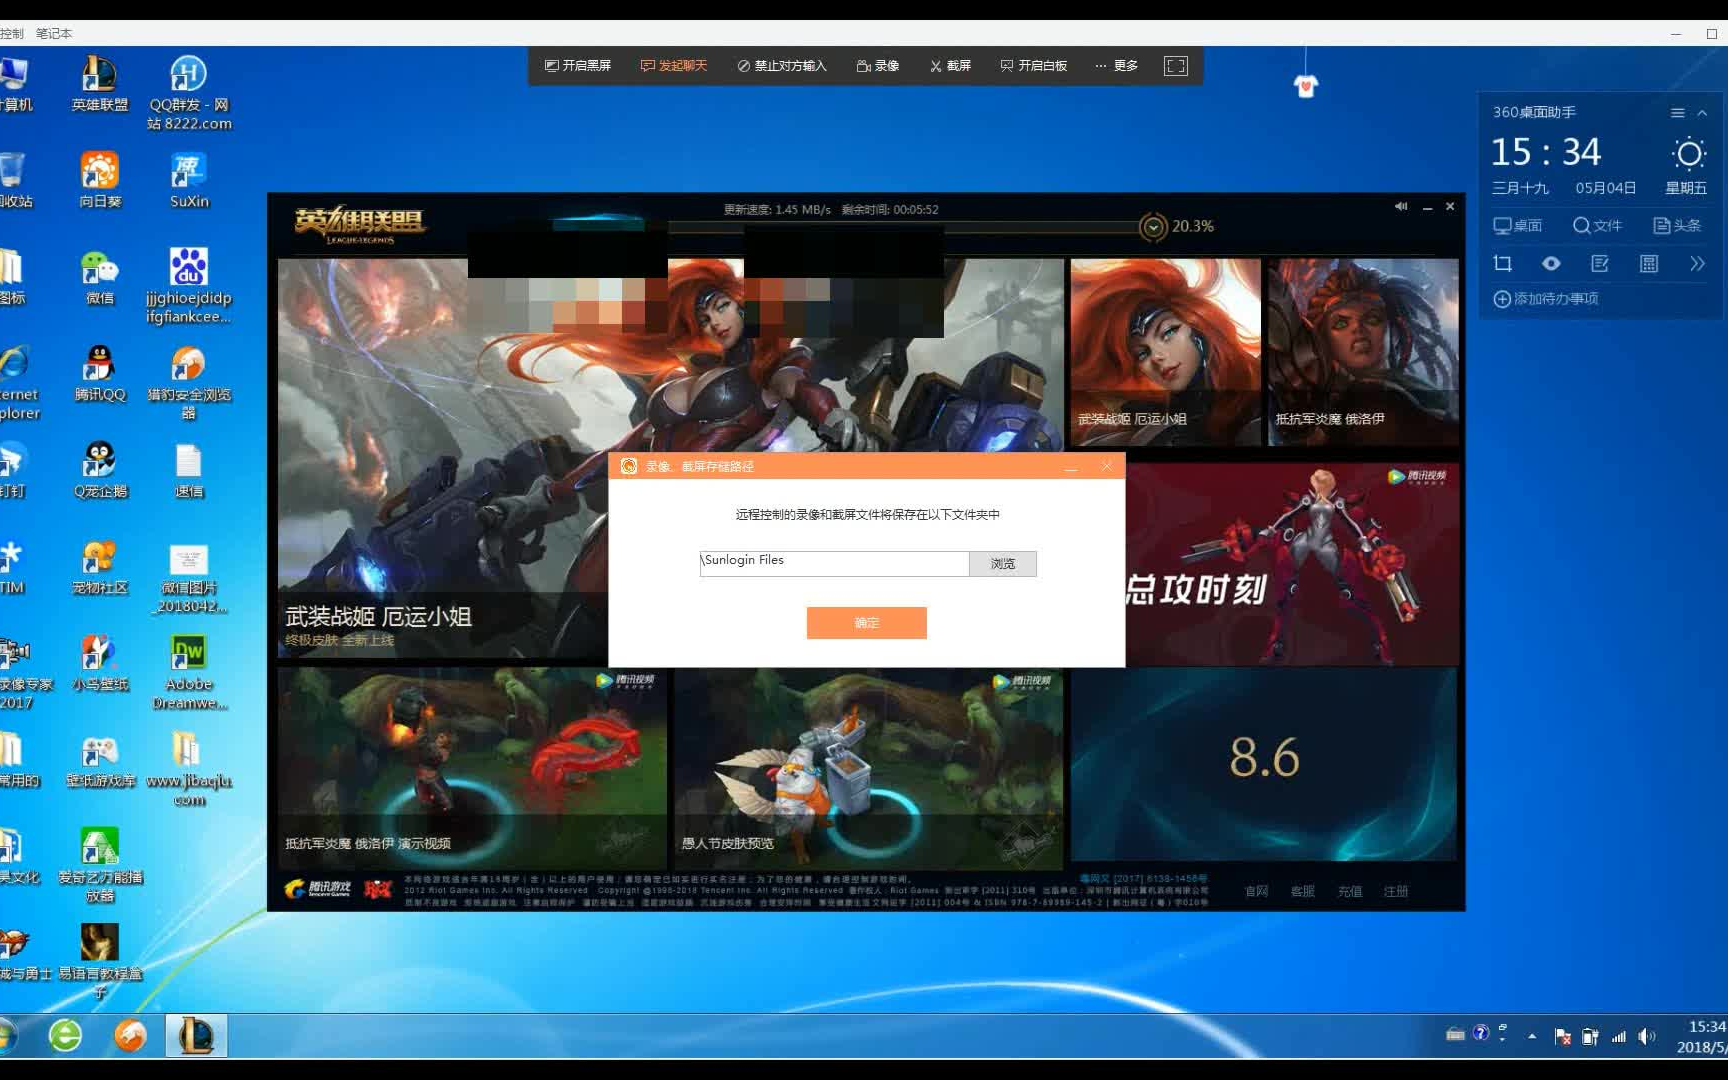This screenshot has width=1728, height=1080.
Task: Open the SuXin desktop icon
Action: [189, 180]
